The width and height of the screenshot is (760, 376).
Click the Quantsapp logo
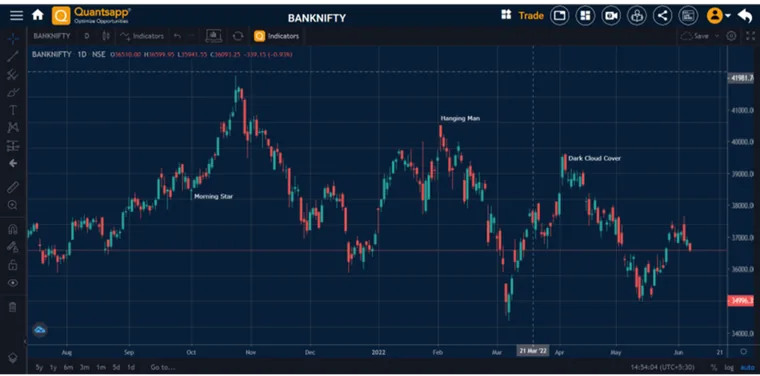[92, 16]
